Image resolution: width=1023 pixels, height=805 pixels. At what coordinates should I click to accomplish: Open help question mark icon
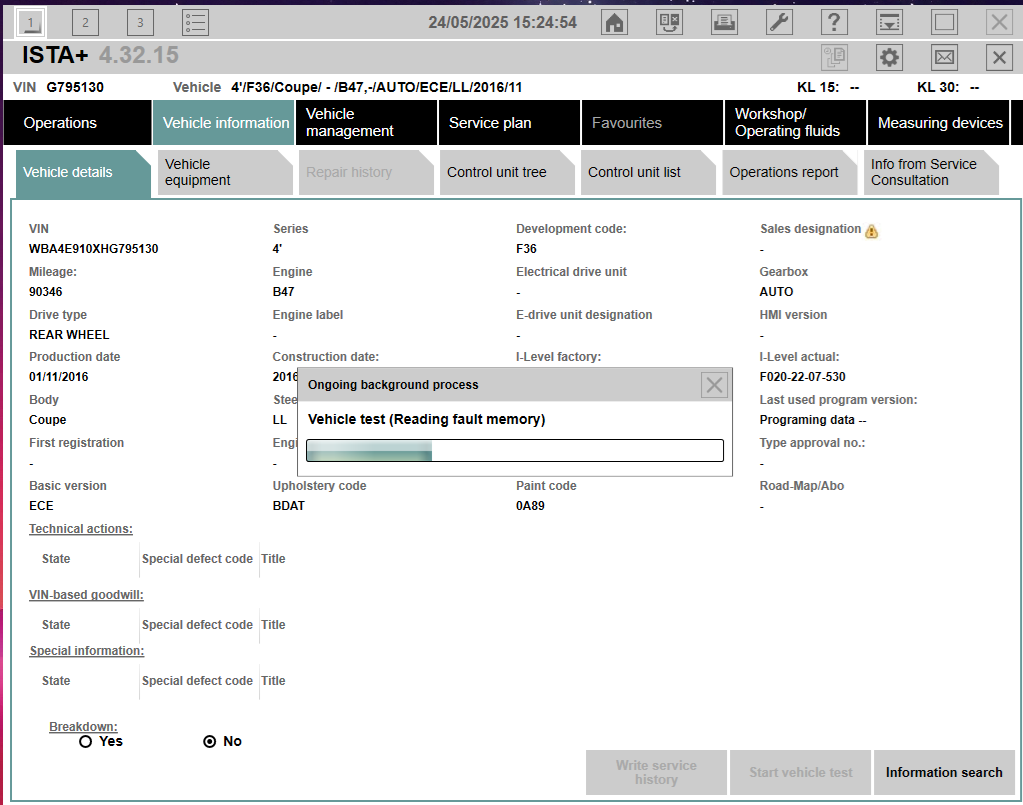834,23
